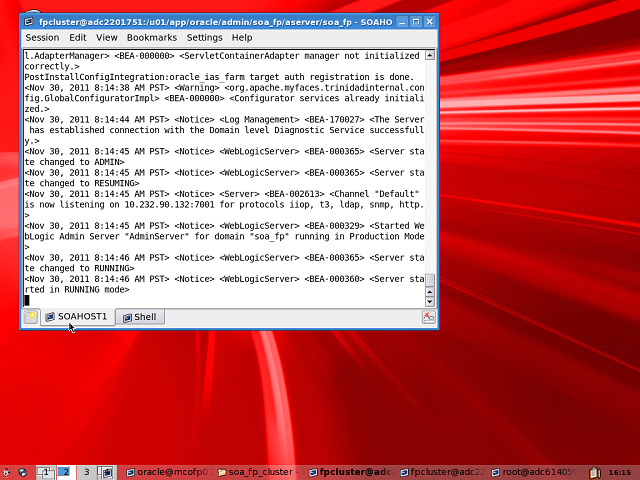The height and width of the screenshot is (480, 640).
Task: Click the close session icon at tab bar right
Action: point(429,317)
